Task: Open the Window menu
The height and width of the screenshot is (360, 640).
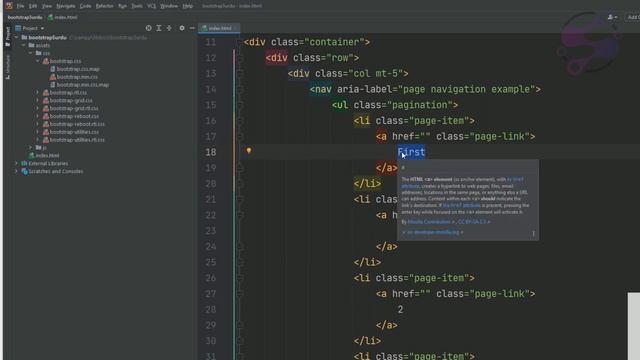Action: click(169, 6)
